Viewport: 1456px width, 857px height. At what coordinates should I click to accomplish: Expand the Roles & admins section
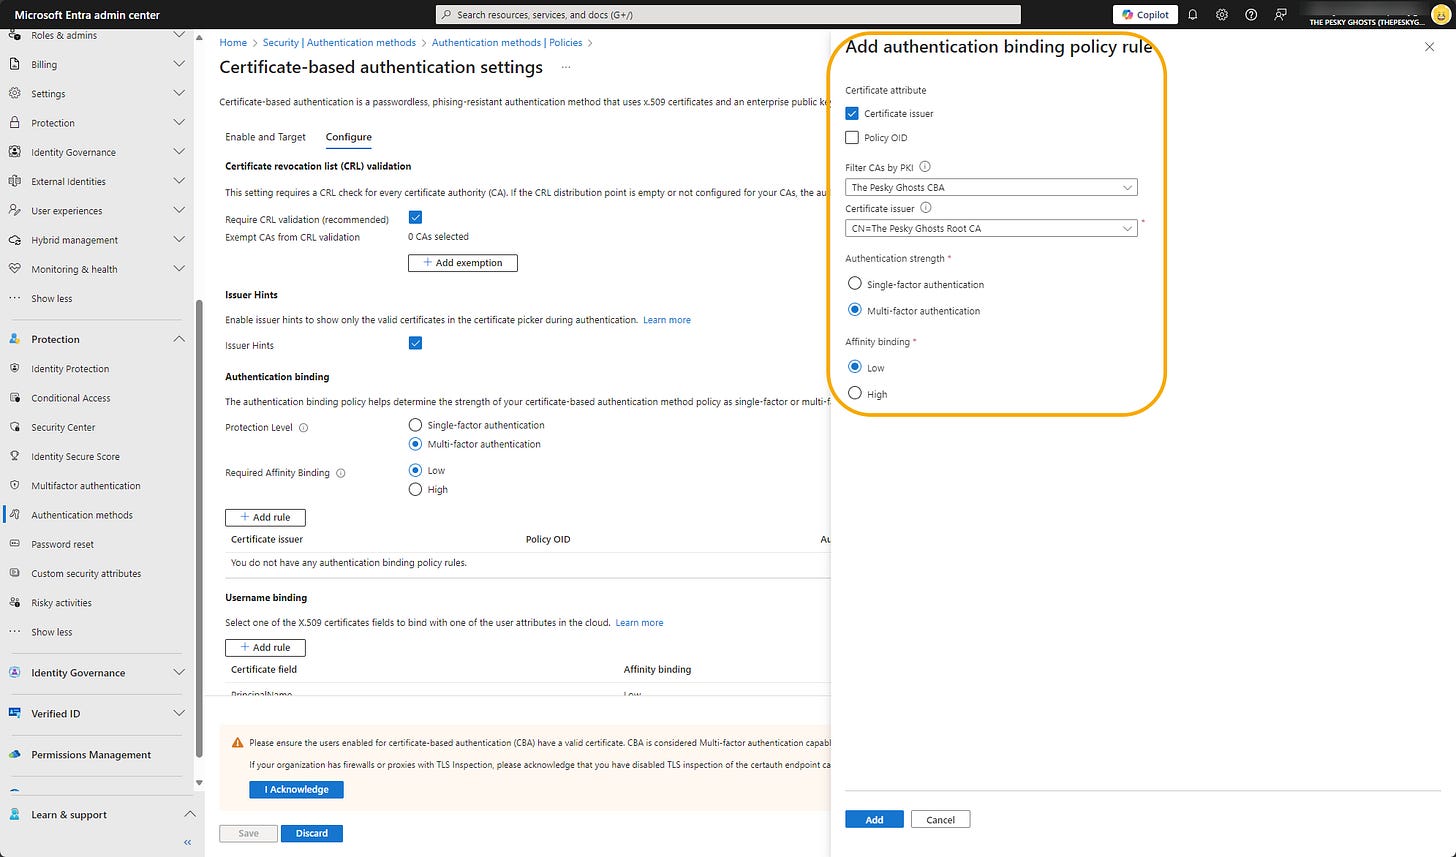click(179, 35)
